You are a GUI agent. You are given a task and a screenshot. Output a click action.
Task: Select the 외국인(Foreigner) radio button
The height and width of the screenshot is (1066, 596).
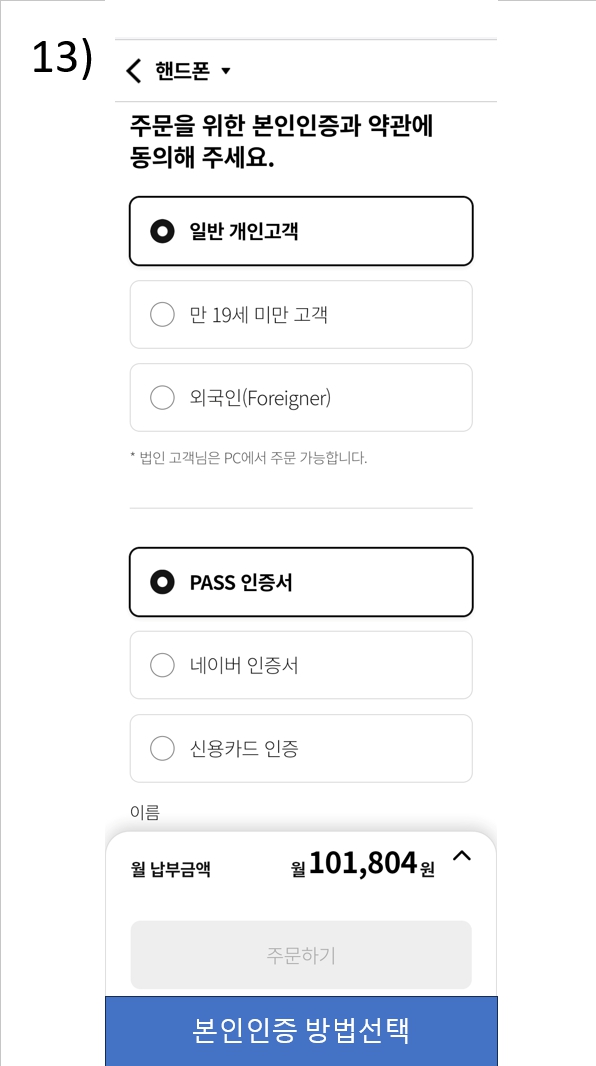point(162,398)
